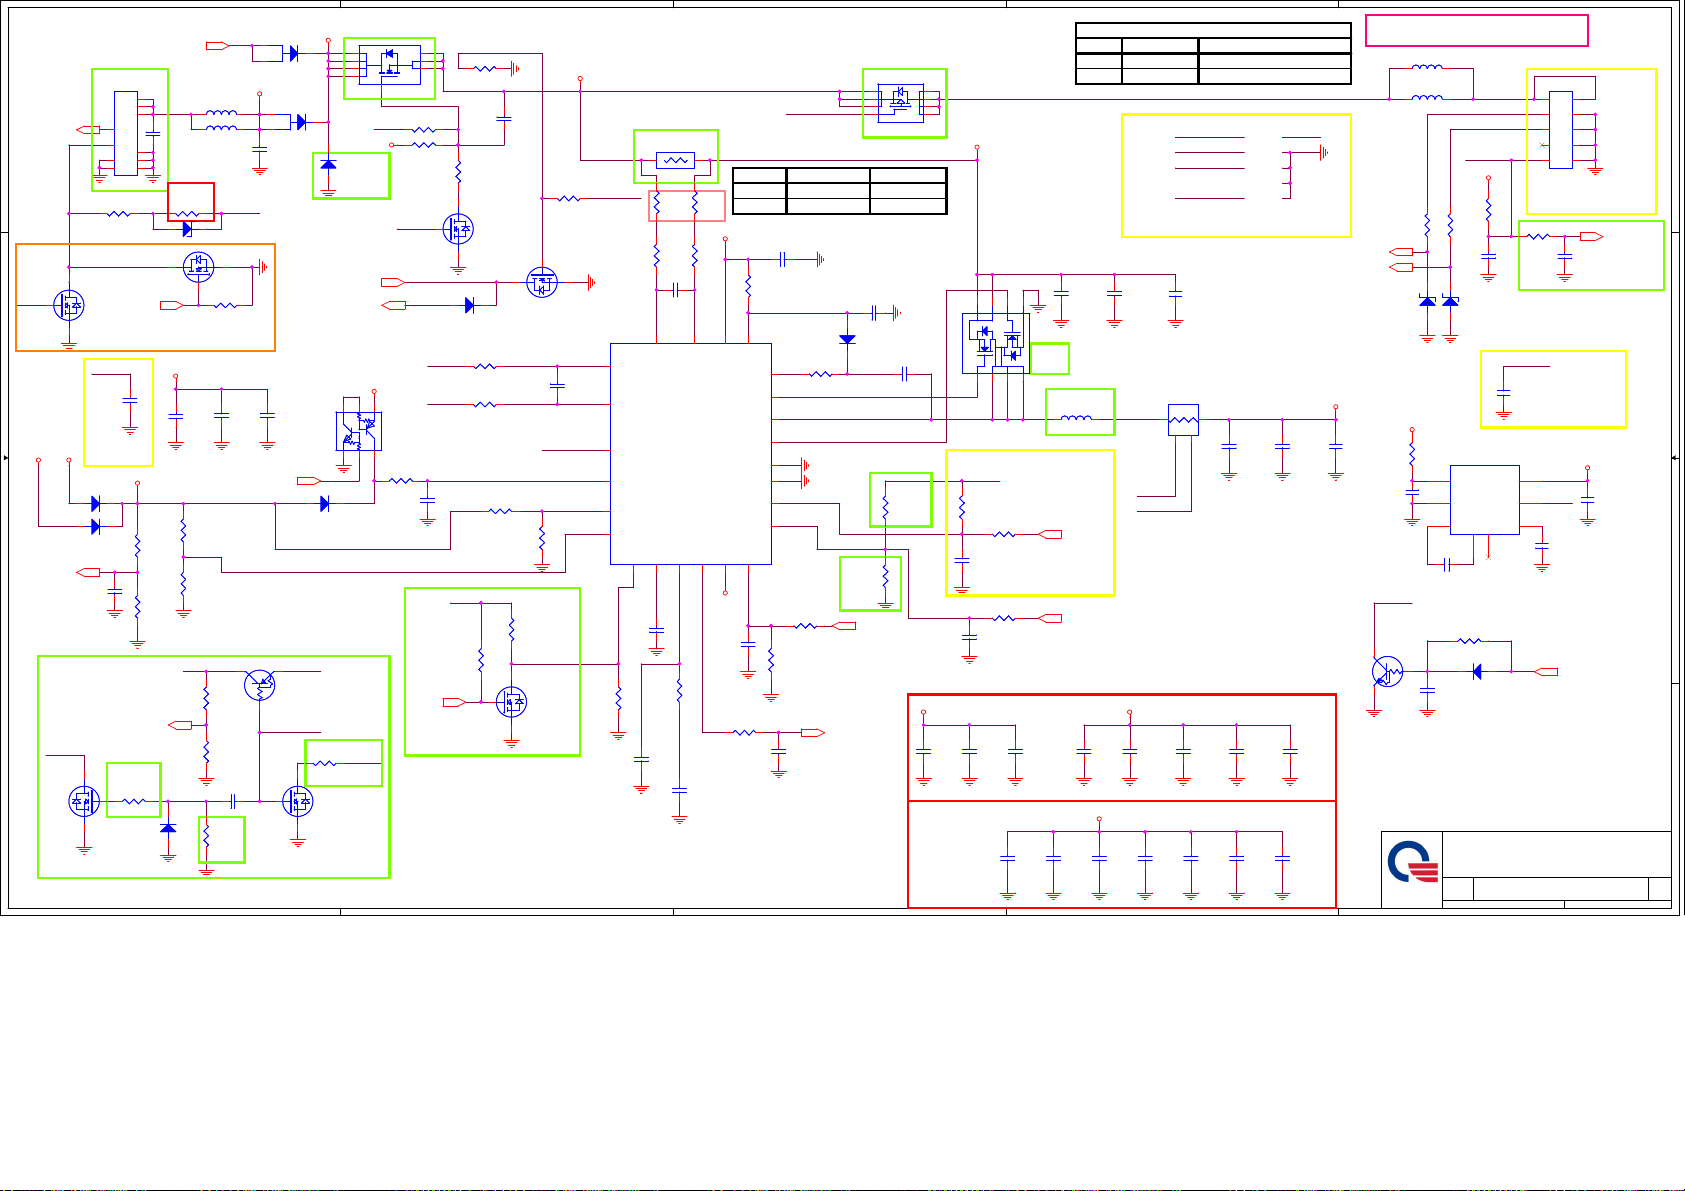Select the dual MOSFET package symbol

point(995,344)
